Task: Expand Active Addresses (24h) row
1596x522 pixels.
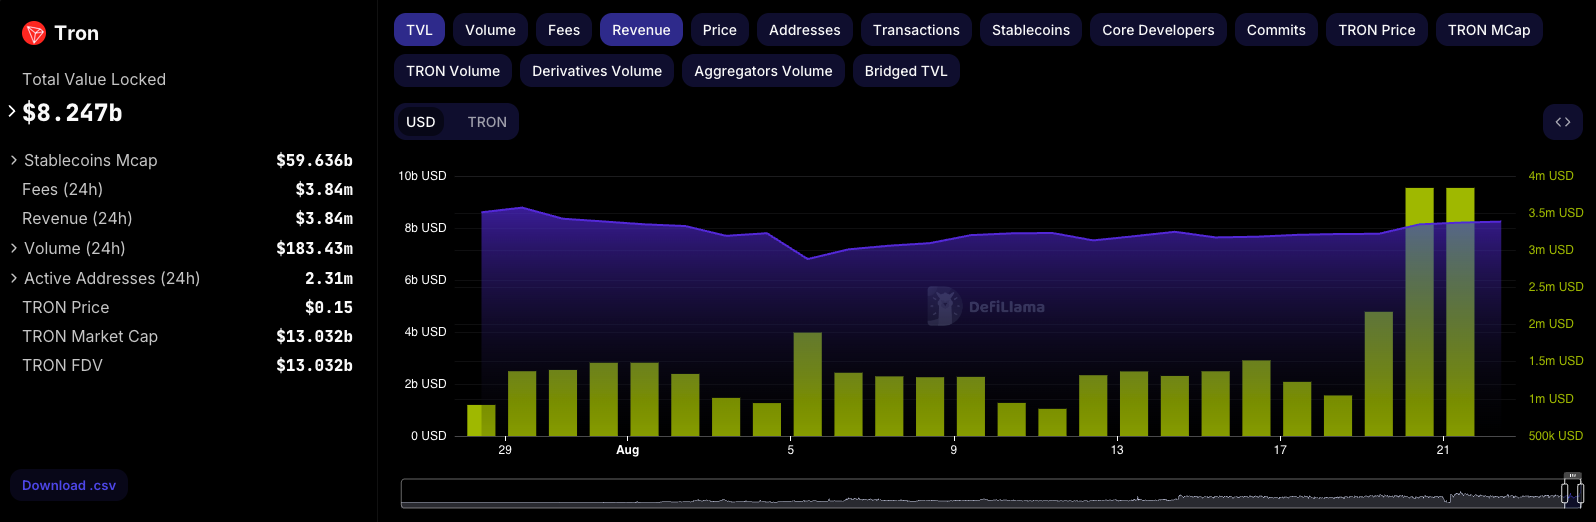Action: coord(14,278)
